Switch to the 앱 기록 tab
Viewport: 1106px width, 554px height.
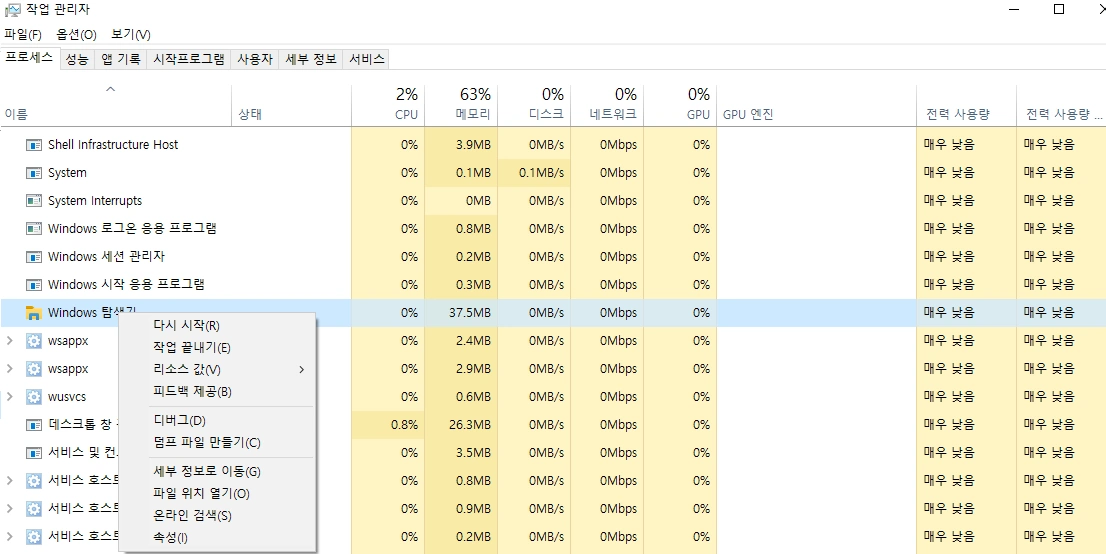pos(121,59)
